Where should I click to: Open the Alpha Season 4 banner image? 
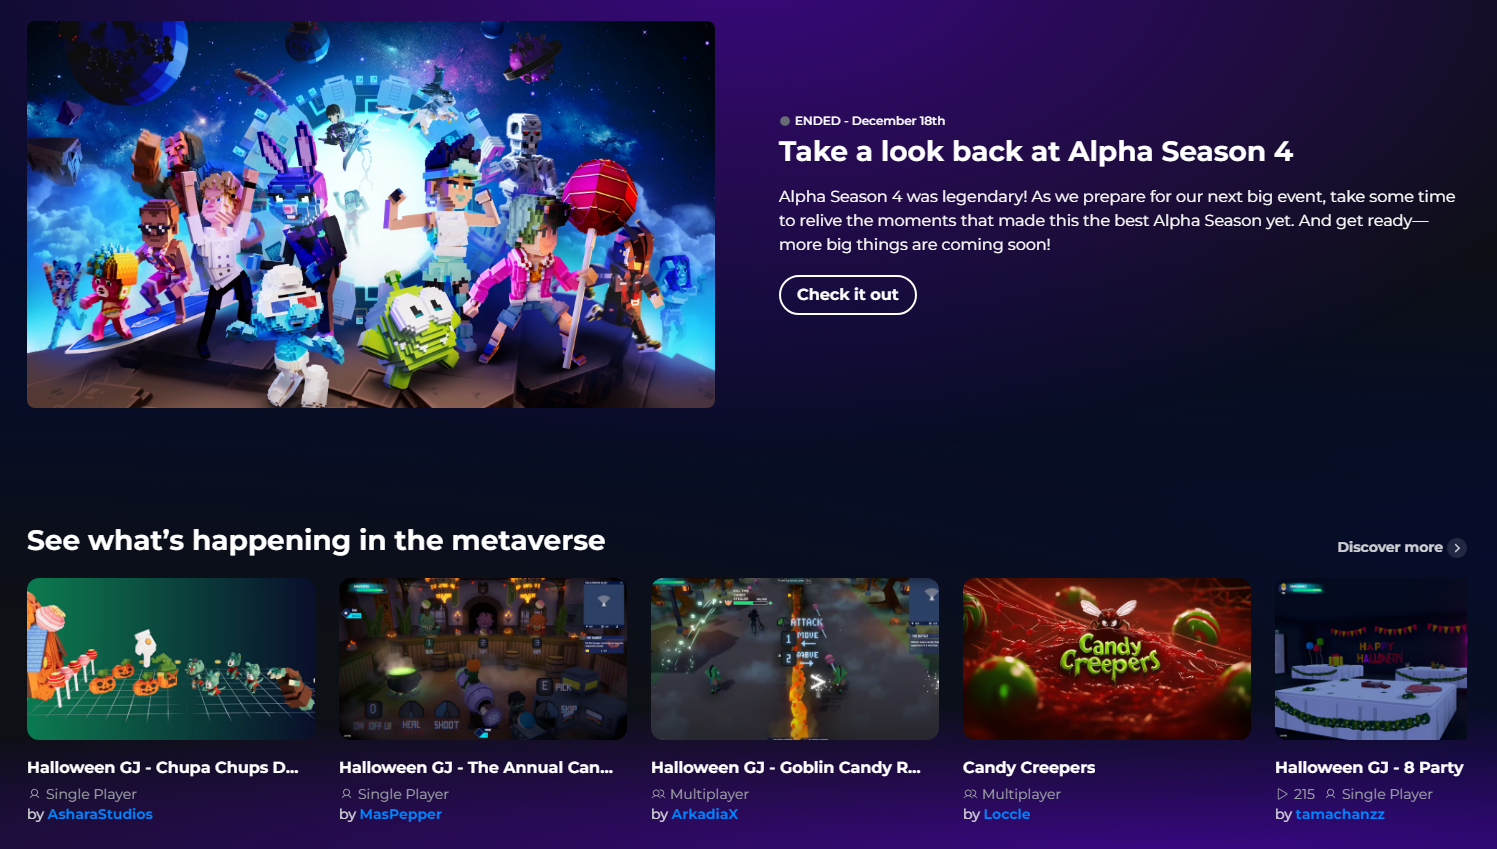(x=371, y=214)
